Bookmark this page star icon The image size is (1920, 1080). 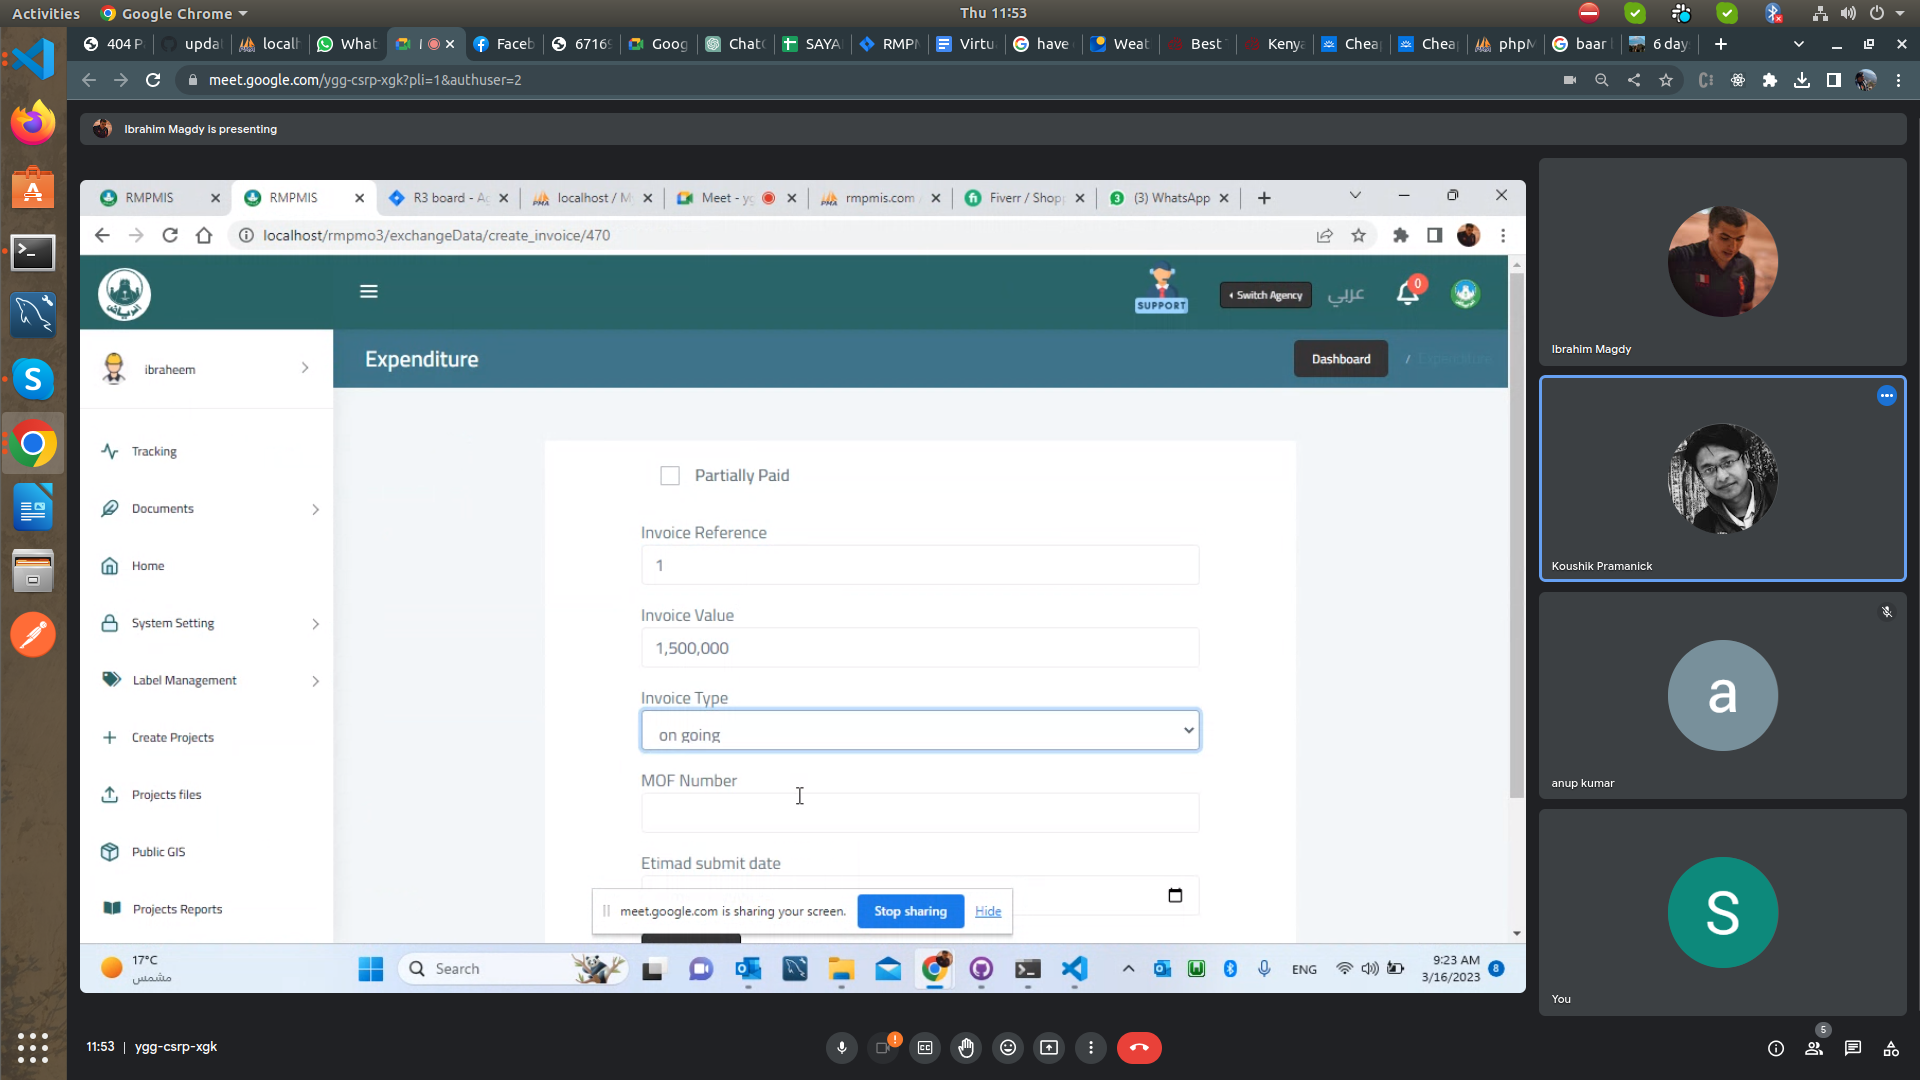1666,80
